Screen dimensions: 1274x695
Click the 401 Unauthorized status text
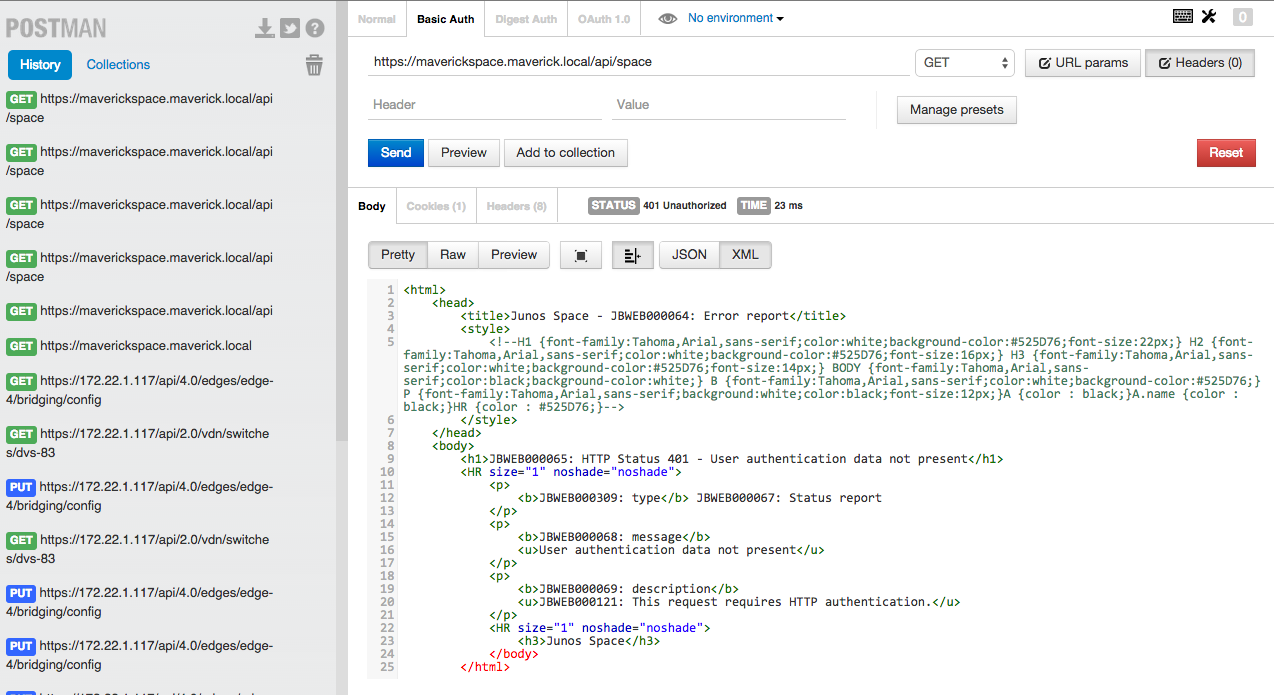pyautogui.click(x=685, y=206)
